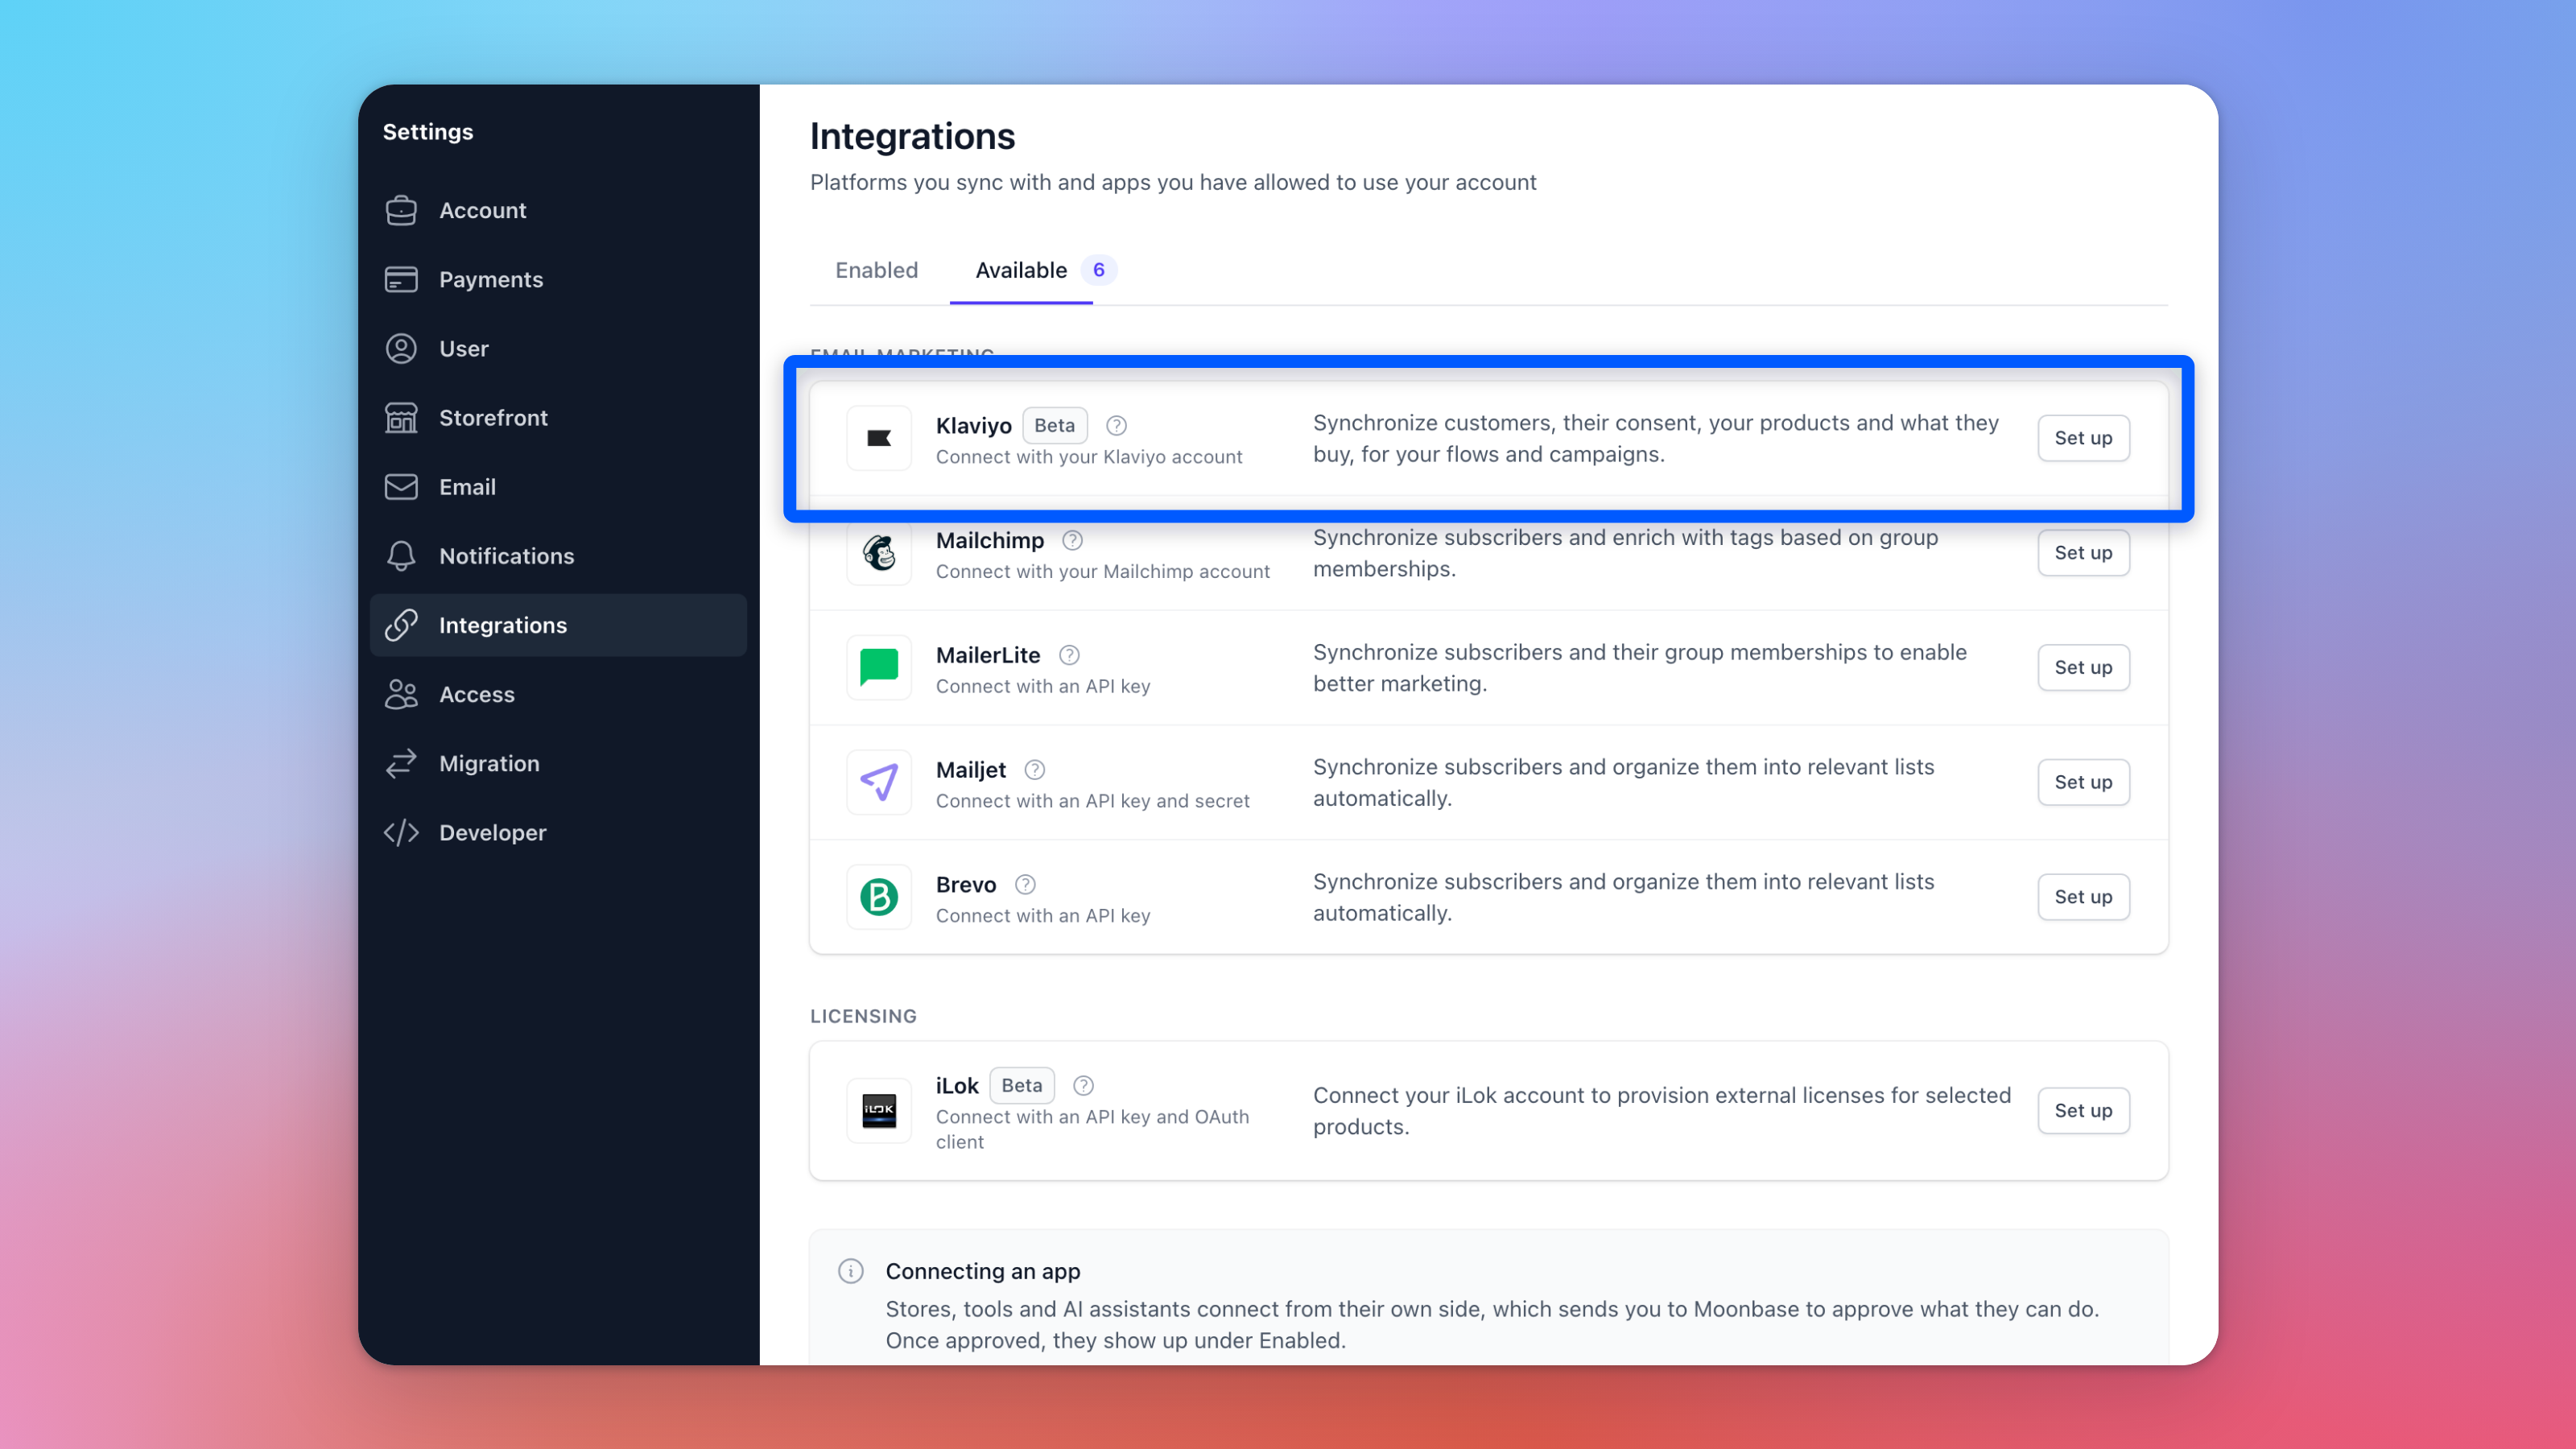Click the Beta badge next to Klaviyo
This screenshot has width=2576, height=1449.
pos(1054,426)
